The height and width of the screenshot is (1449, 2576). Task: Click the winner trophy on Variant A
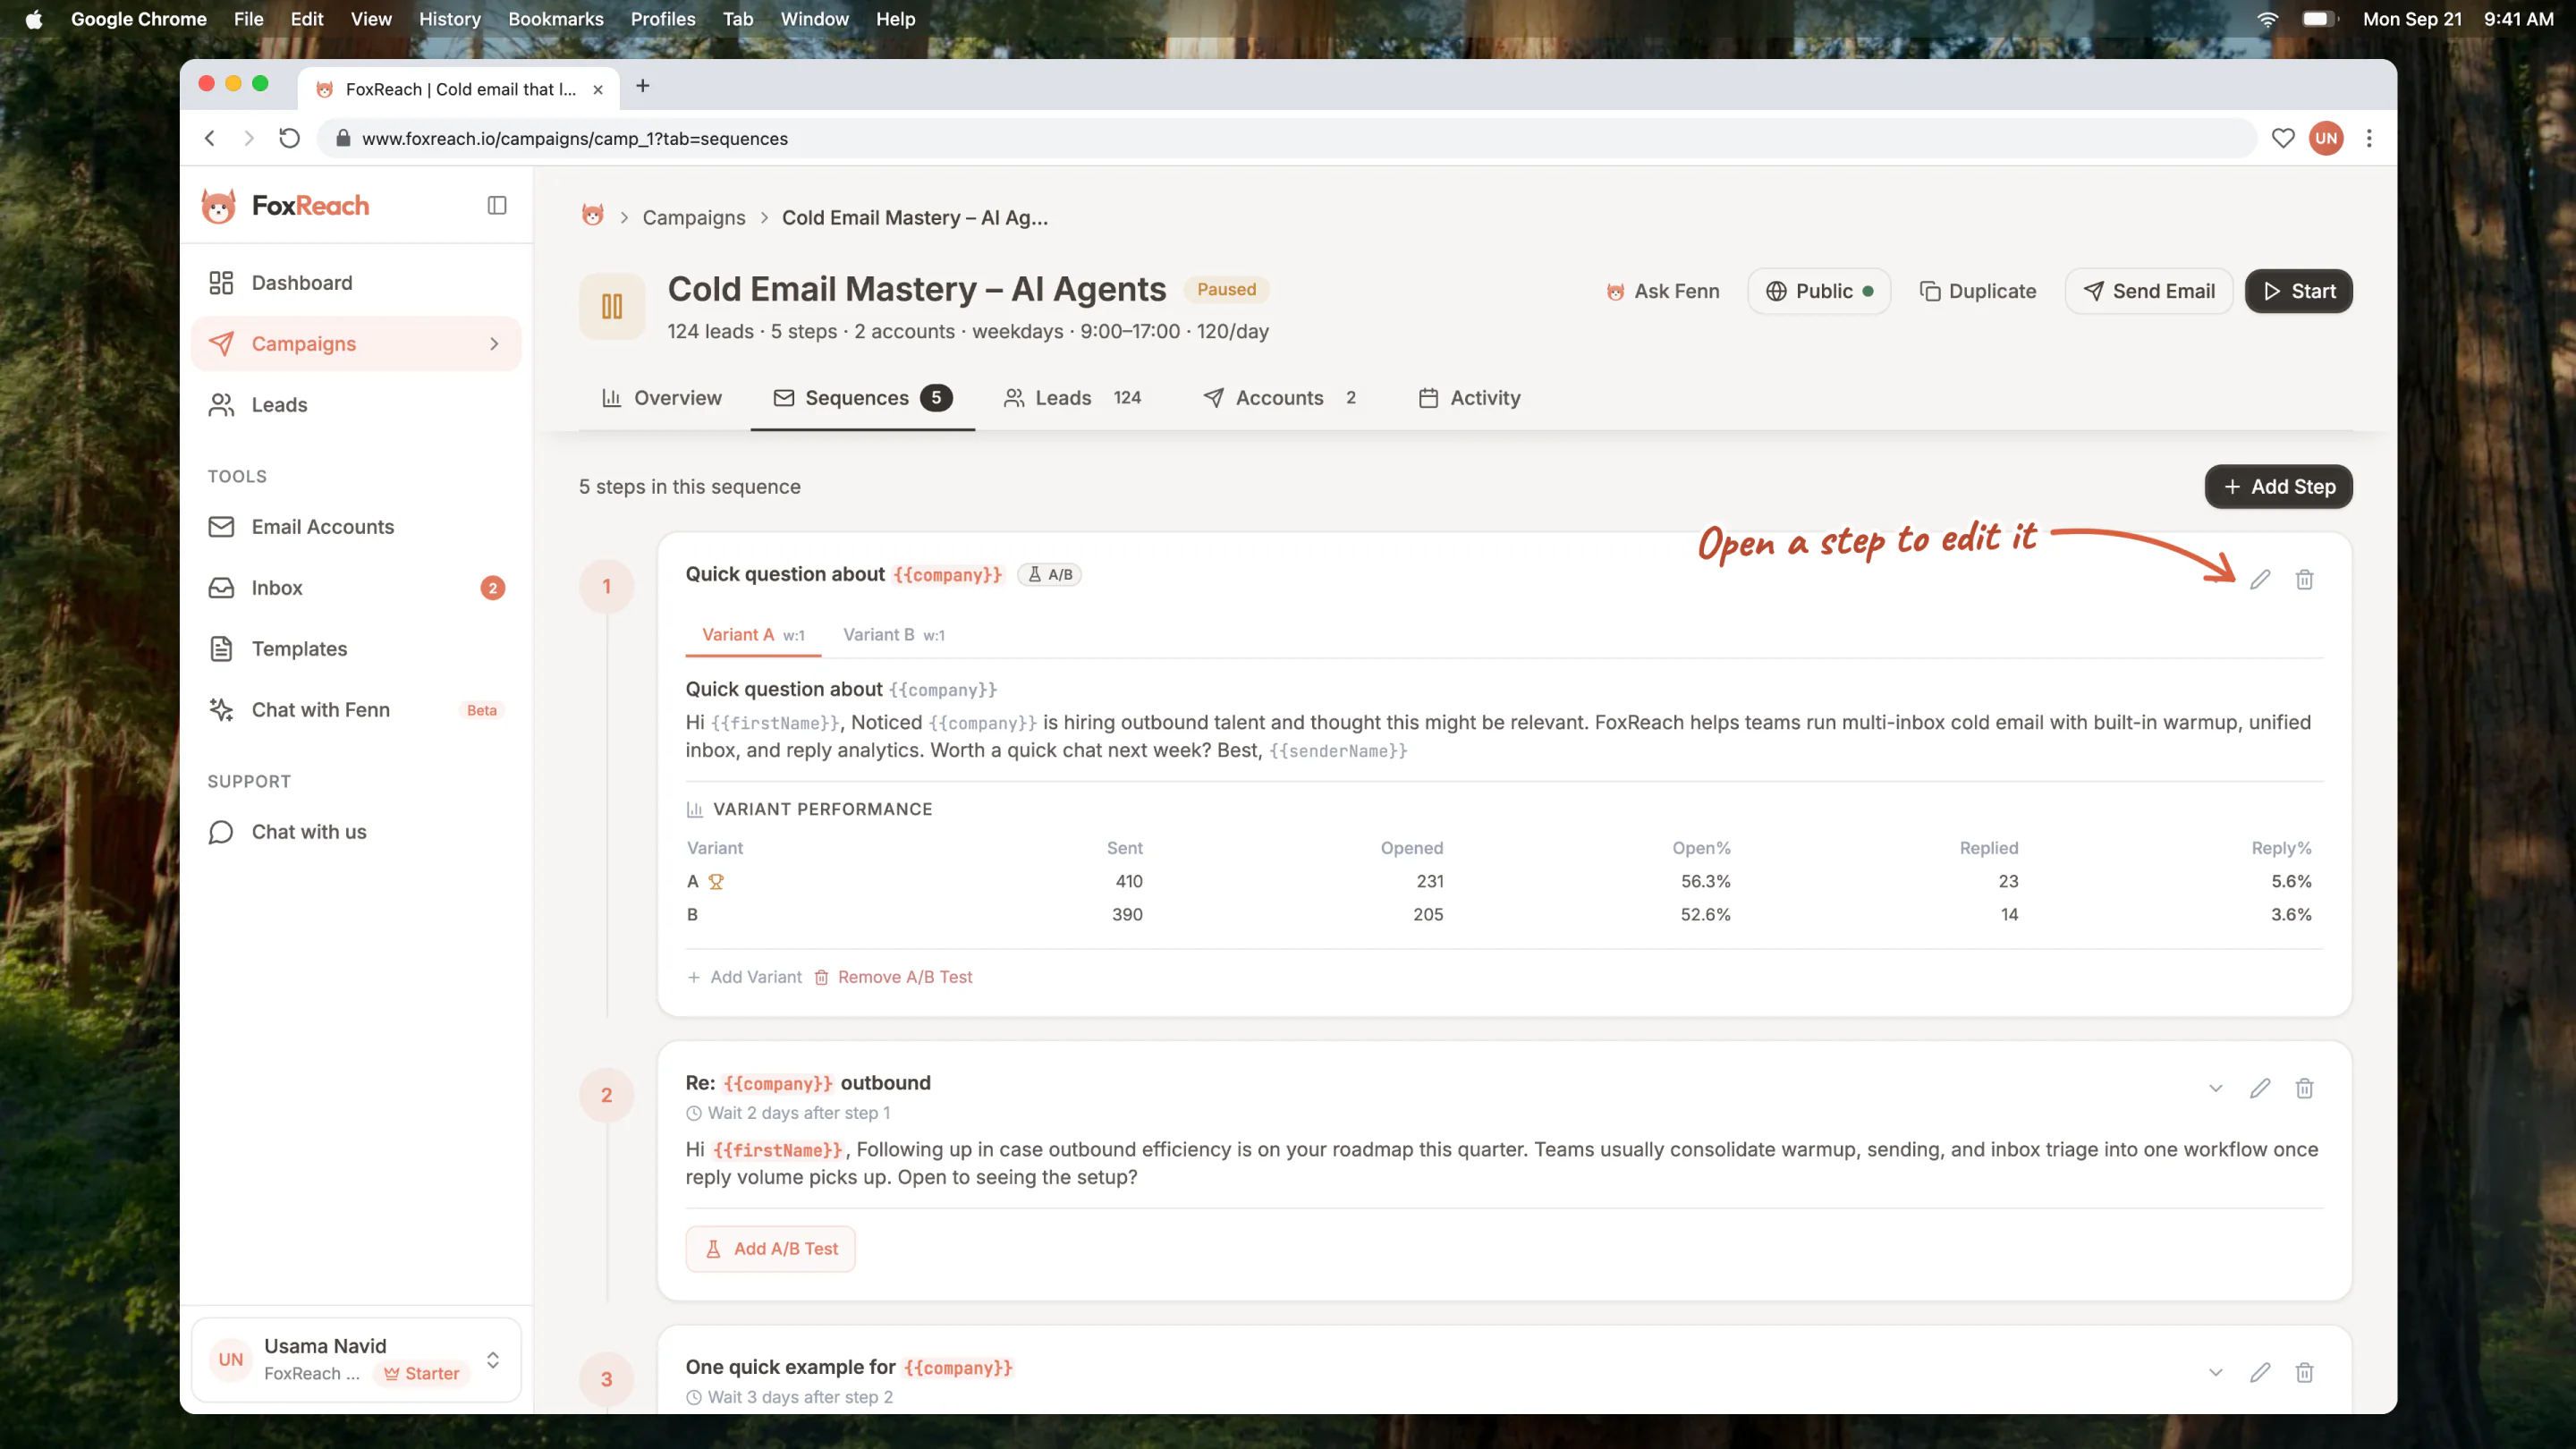pyautogui.click(x=716, y=882)
